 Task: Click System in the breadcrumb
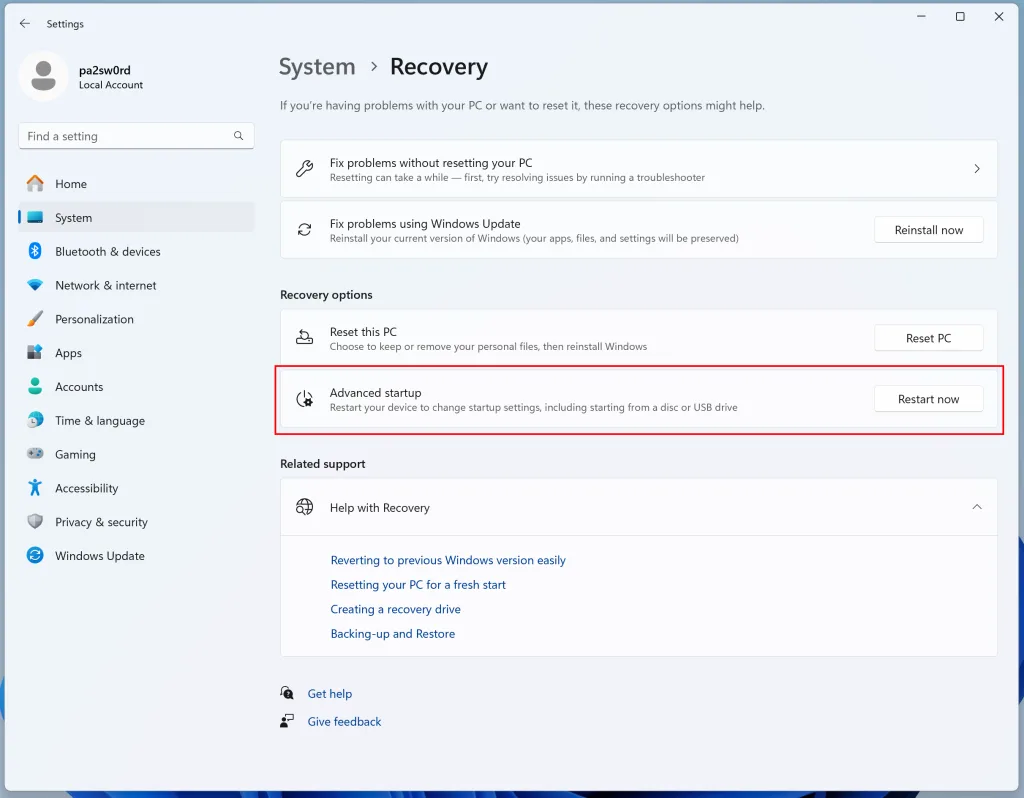point(317,67)
